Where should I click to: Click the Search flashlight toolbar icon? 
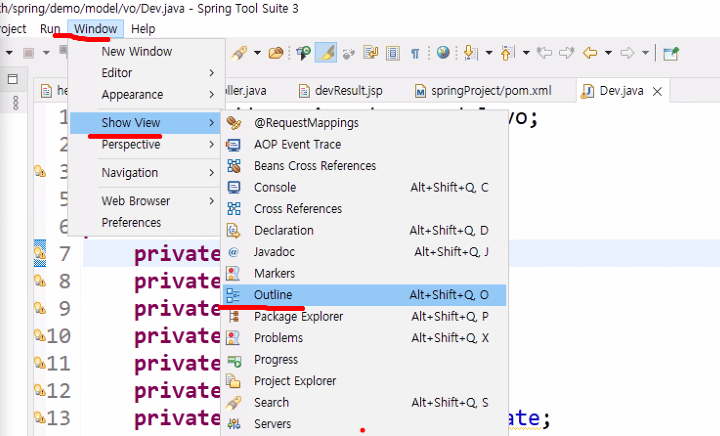239,53
